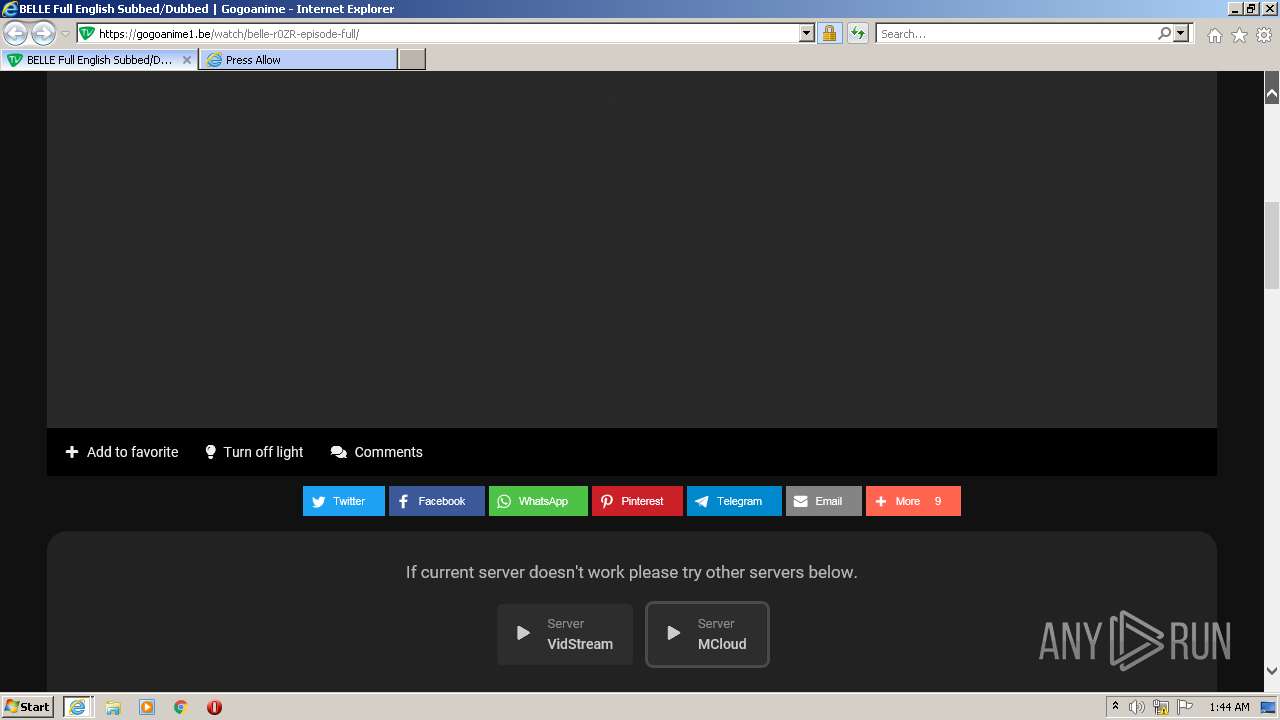This screenshot has height=720, width=1280.
Task: Go back with the browser Back arrow
Action: pos(16,33)
